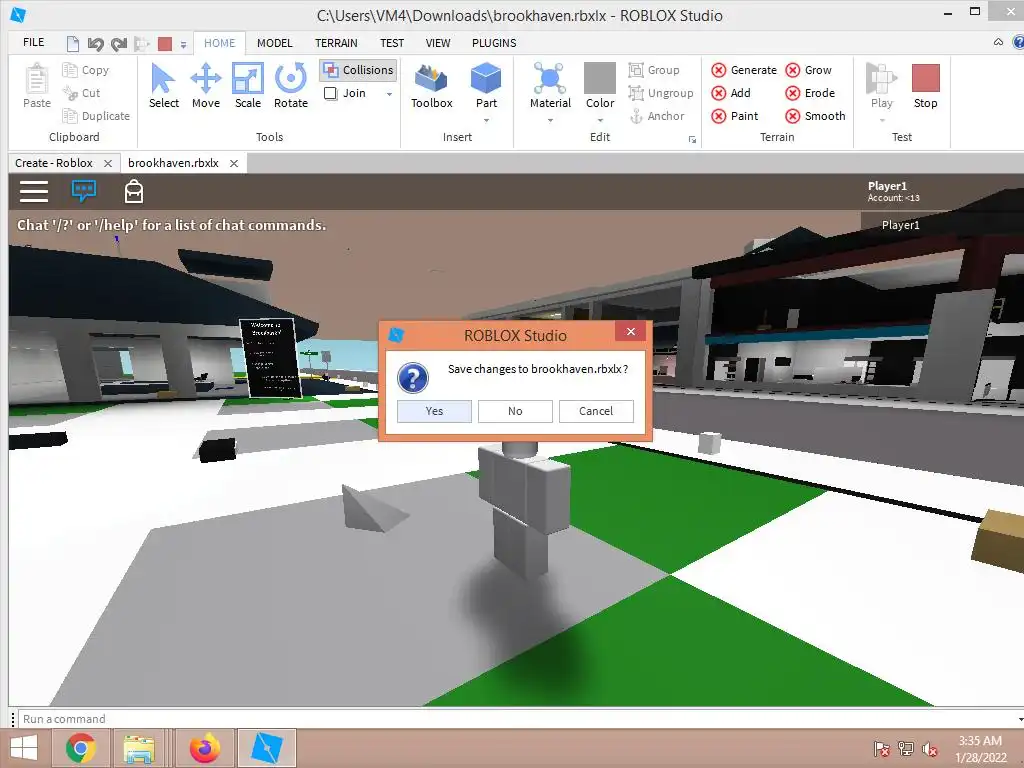Open the FILE menu

[33, 42]
